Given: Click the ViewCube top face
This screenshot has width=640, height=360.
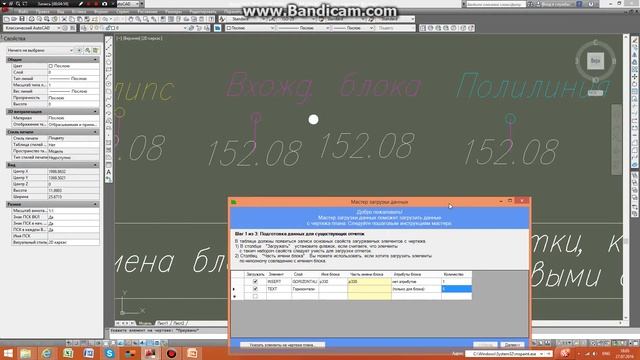Looking at the screenshot, I should (595, 61).
